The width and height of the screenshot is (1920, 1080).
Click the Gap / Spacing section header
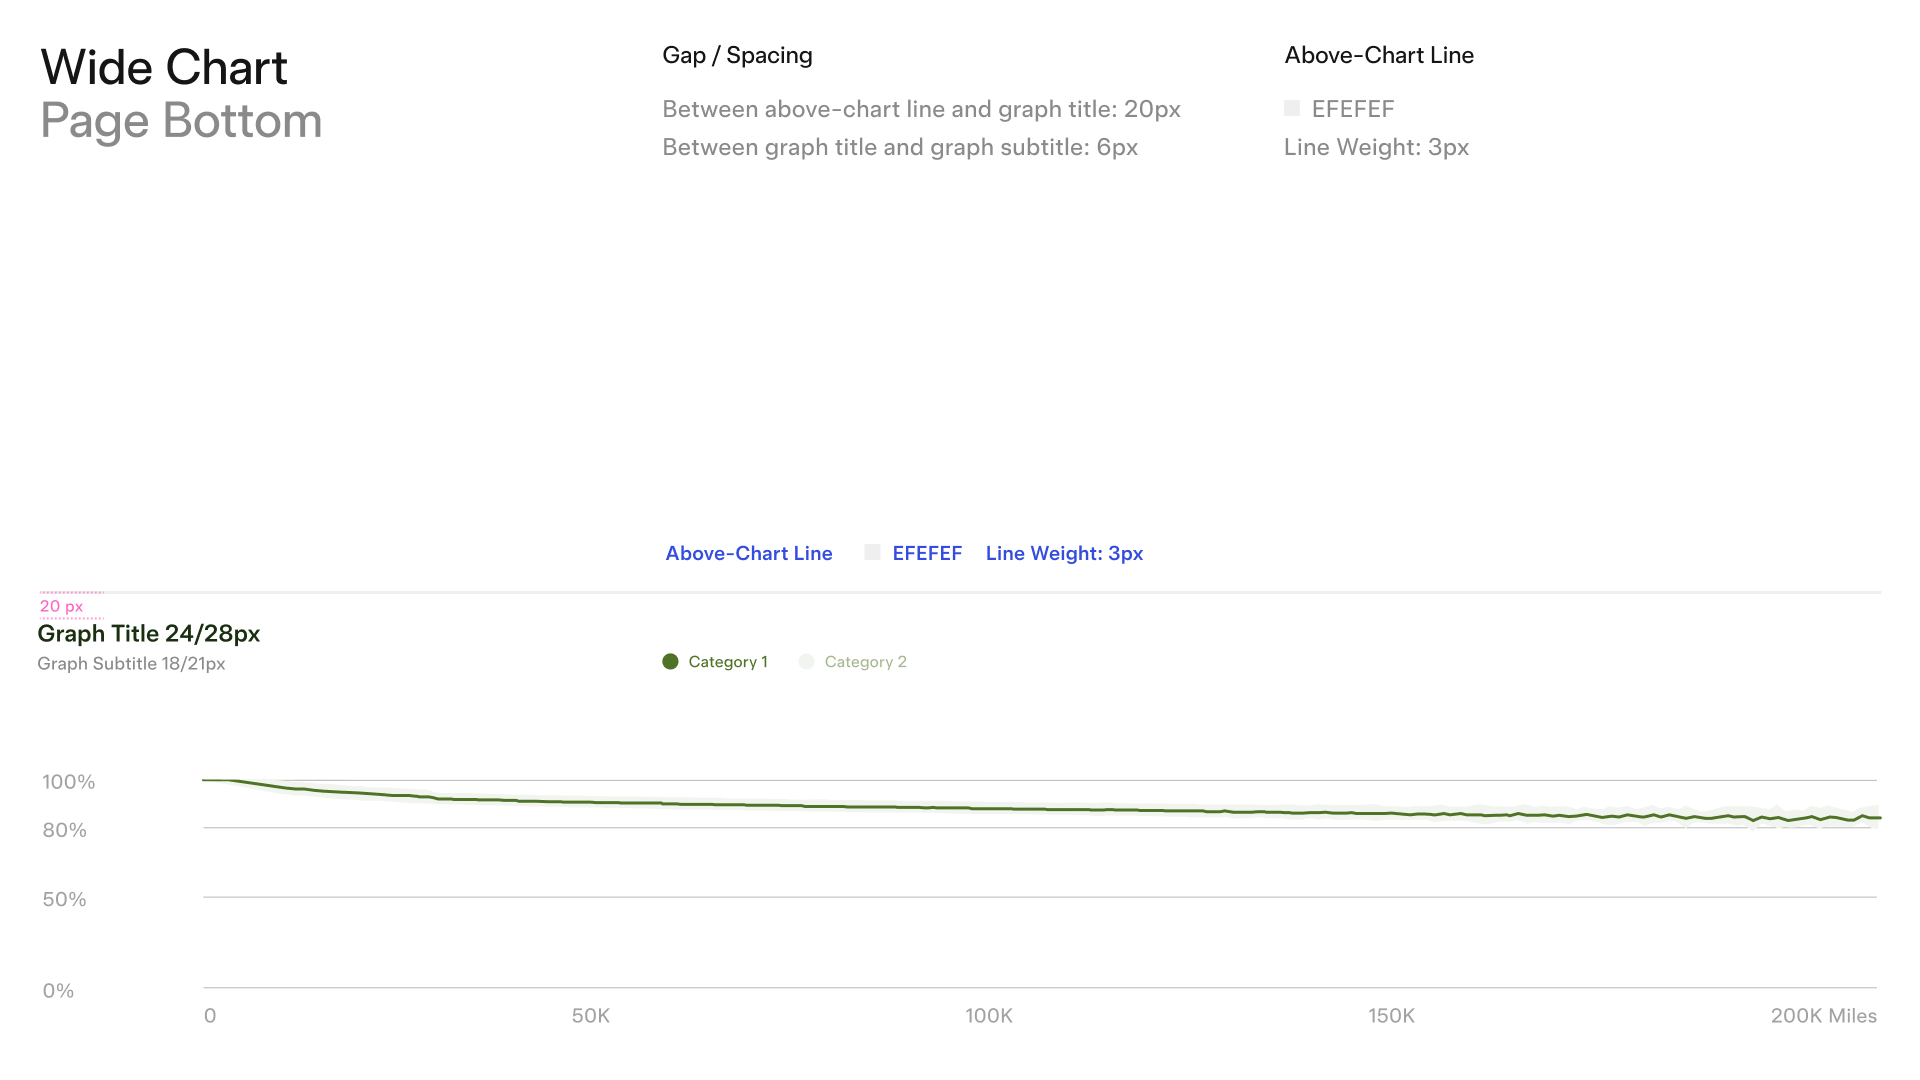(737, 56)
